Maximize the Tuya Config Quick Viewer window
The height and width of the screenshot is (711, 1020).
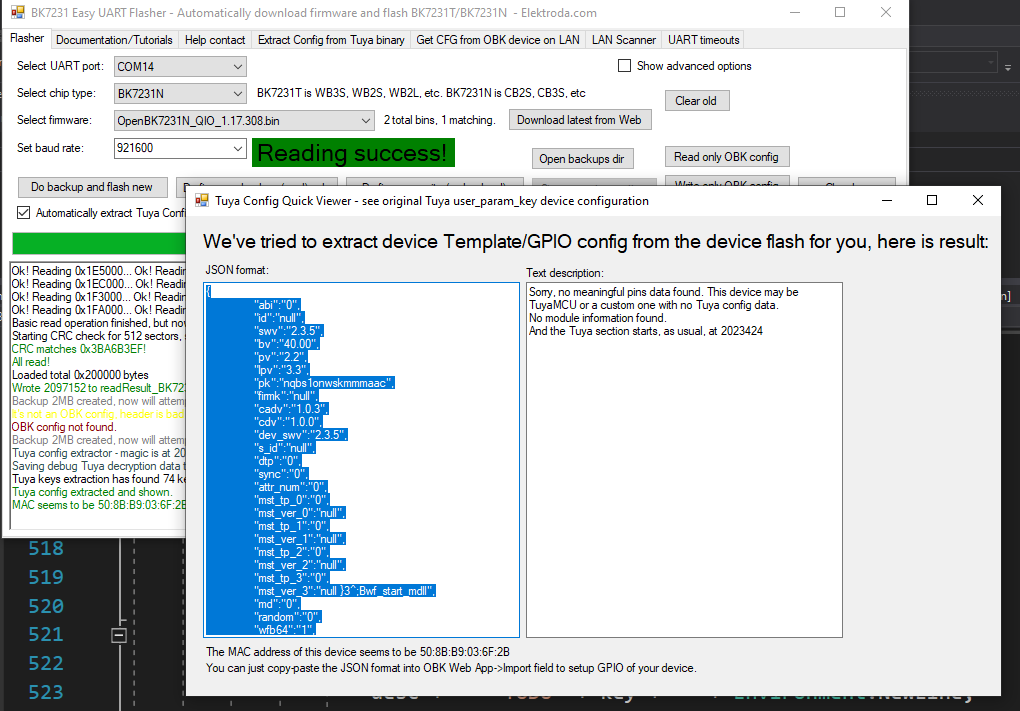pyautogui.click(x=932, y=200)
